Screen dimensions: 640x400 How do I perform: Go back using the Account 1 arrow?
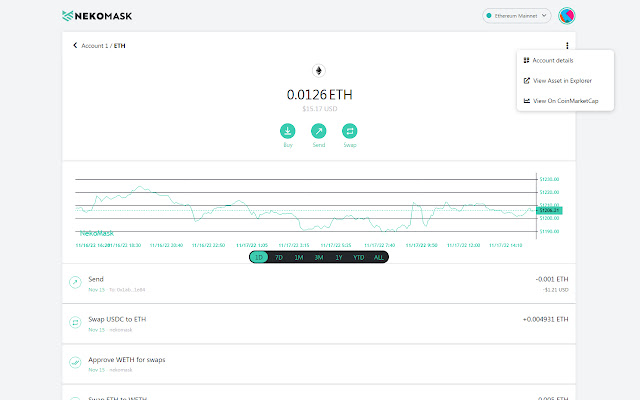point(75,46)
